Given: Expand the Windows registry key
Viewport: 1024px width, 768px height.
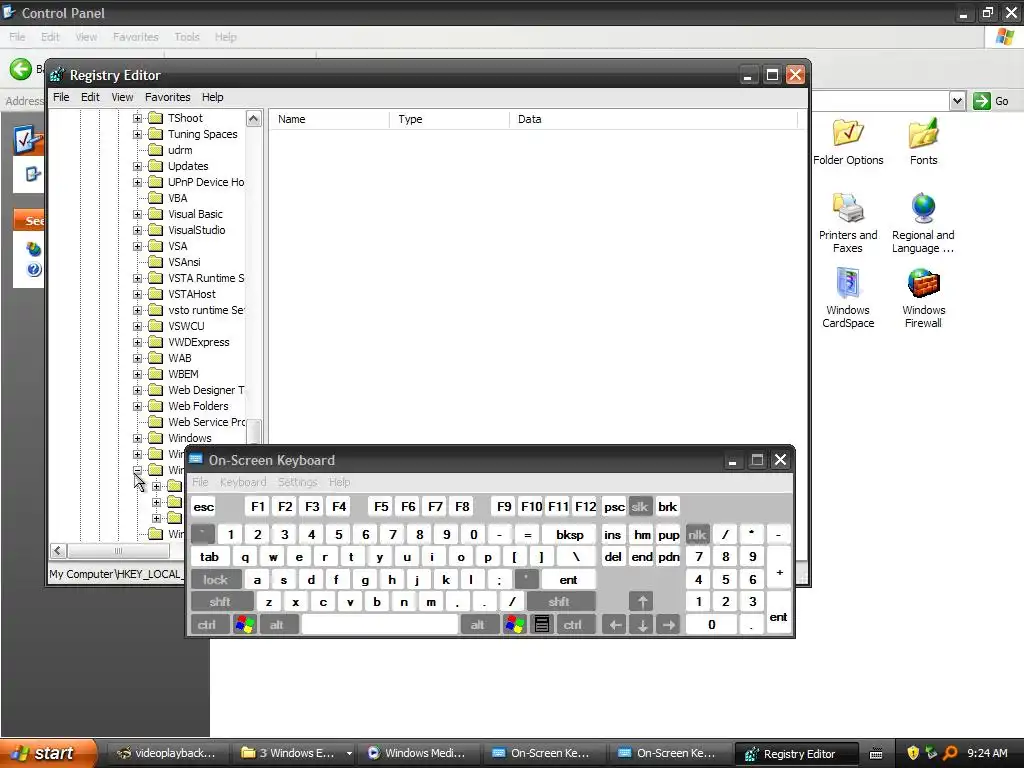Looking at the screenshot, I should (x=137, y=438).
